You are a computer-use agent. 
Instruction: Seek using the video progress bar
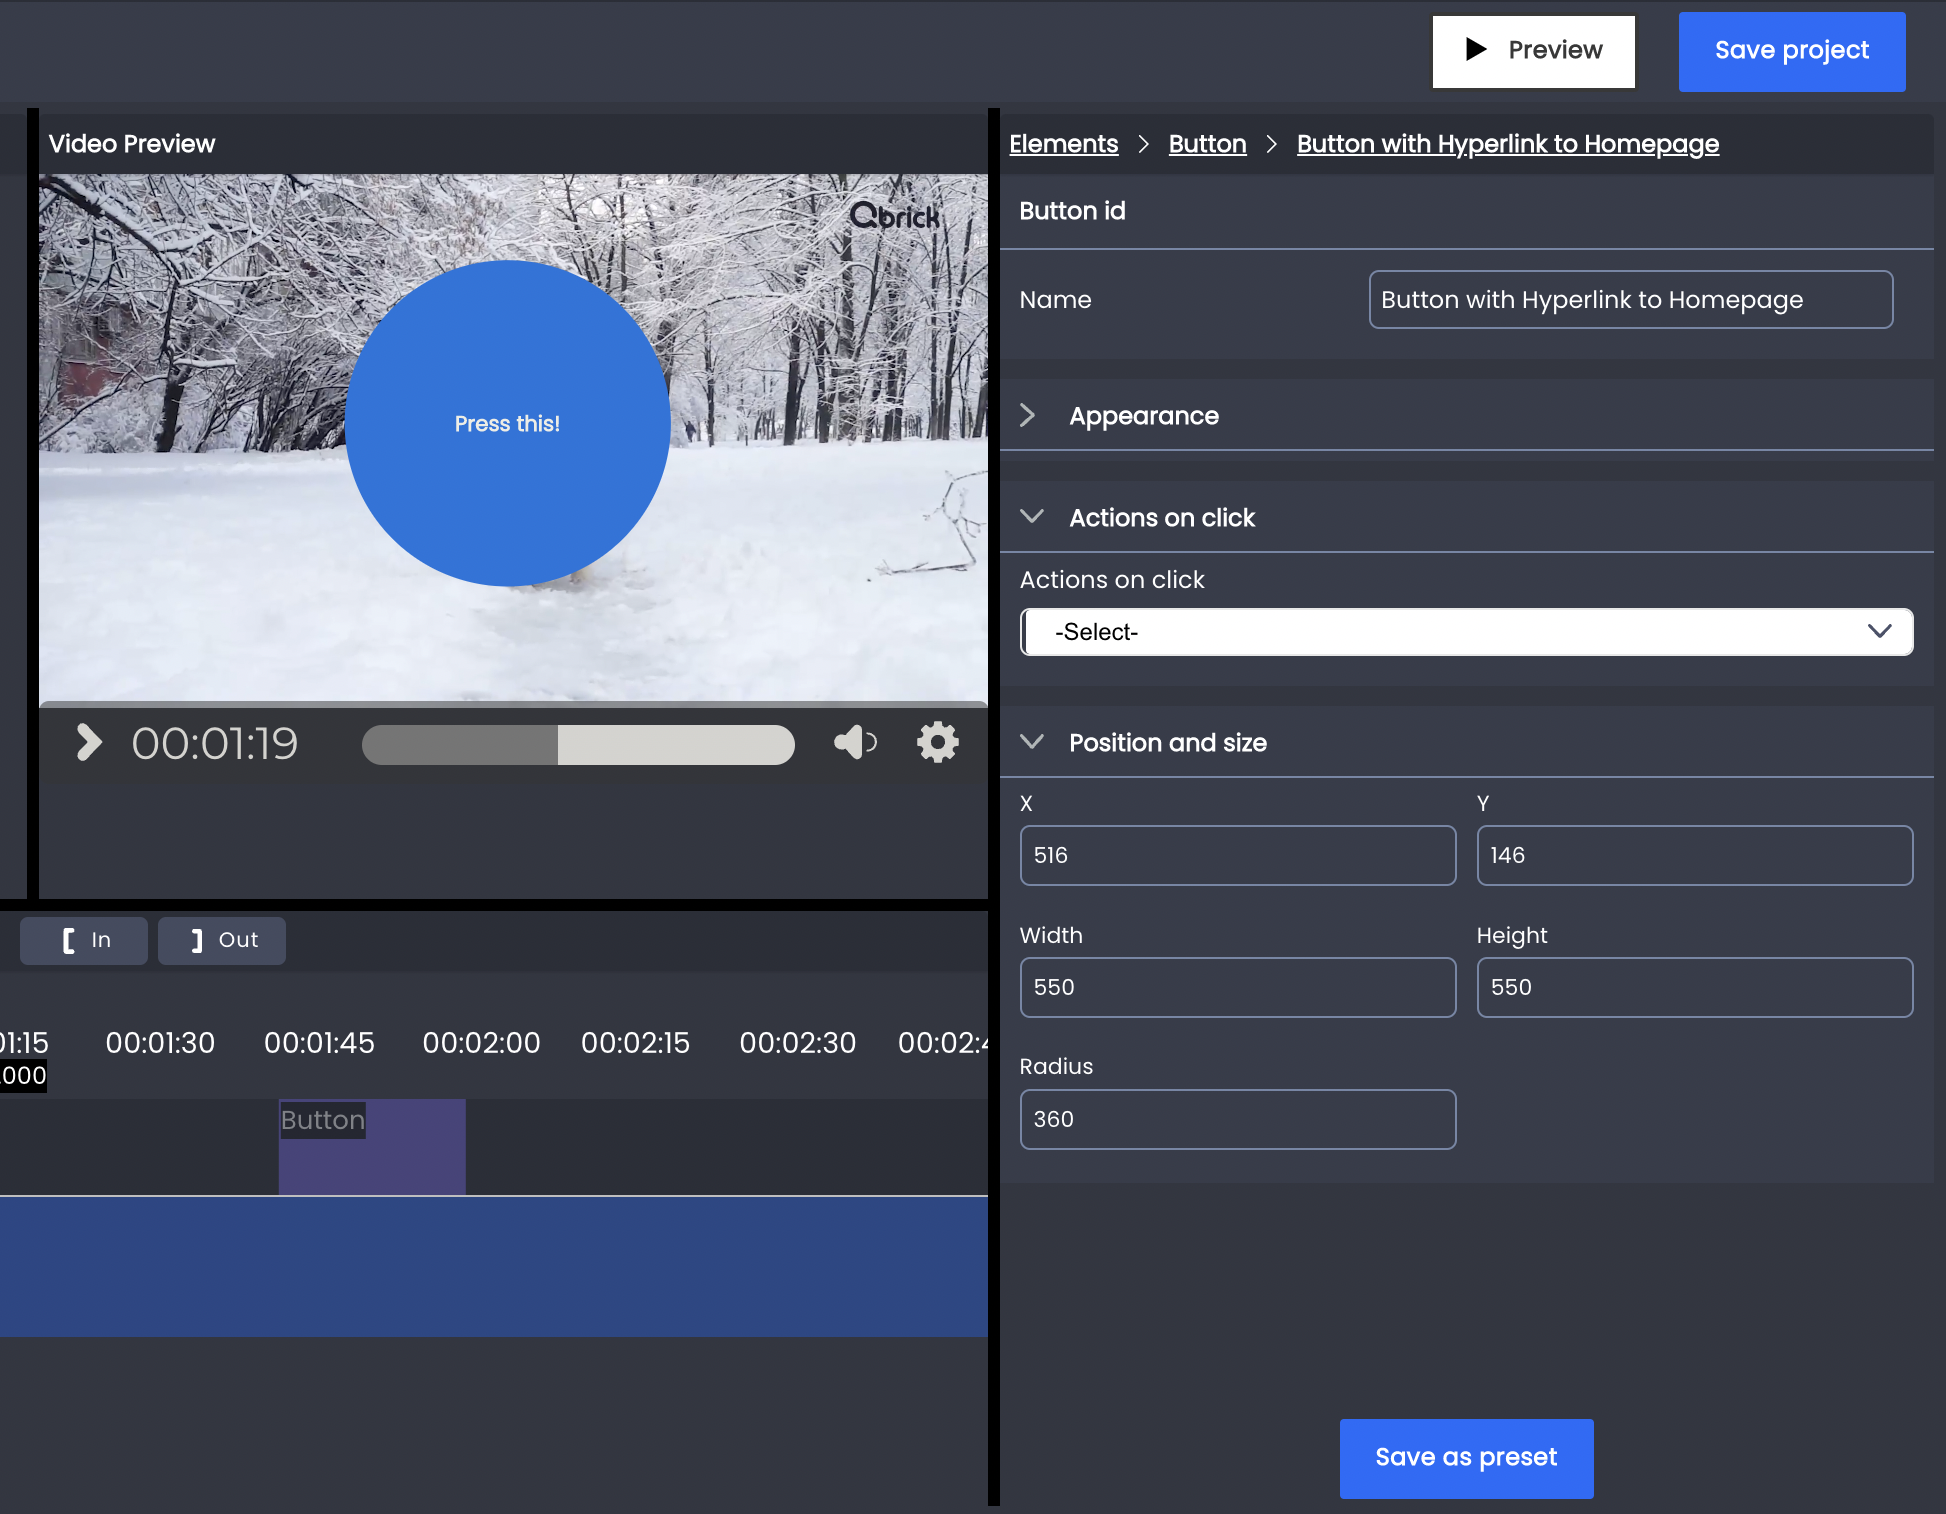click(x=578, y=744)
